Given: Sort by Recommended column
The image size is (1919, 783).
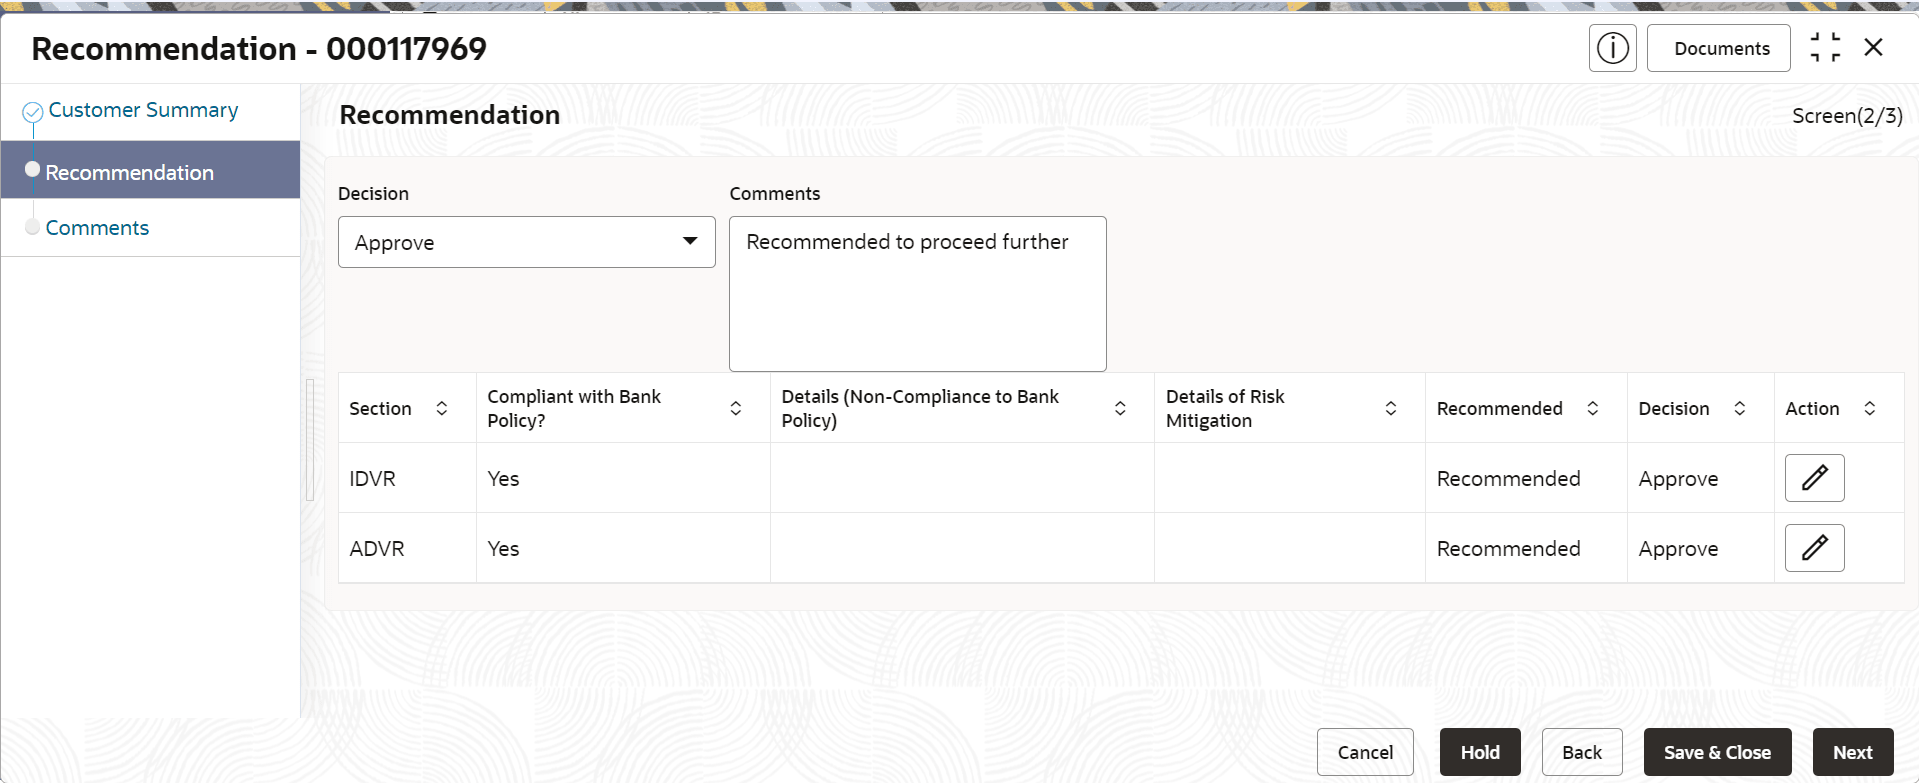Looking at the screenshot, I should 1593,408.
